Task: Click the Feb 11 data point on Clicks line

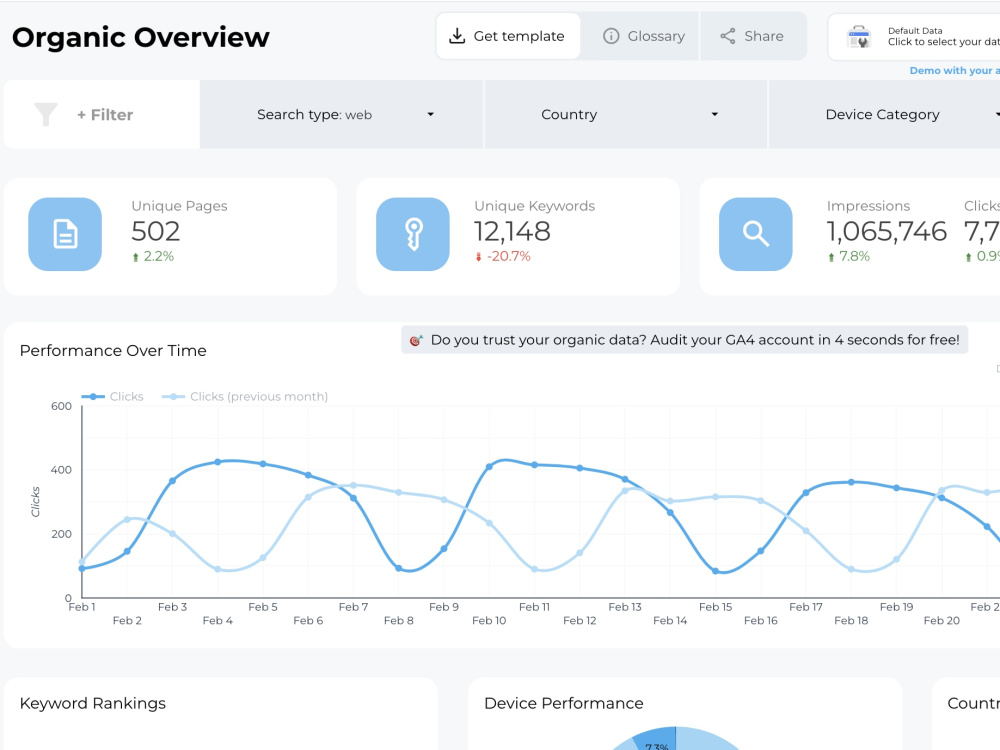Action: pyautogui.click(x=534, y=464)
